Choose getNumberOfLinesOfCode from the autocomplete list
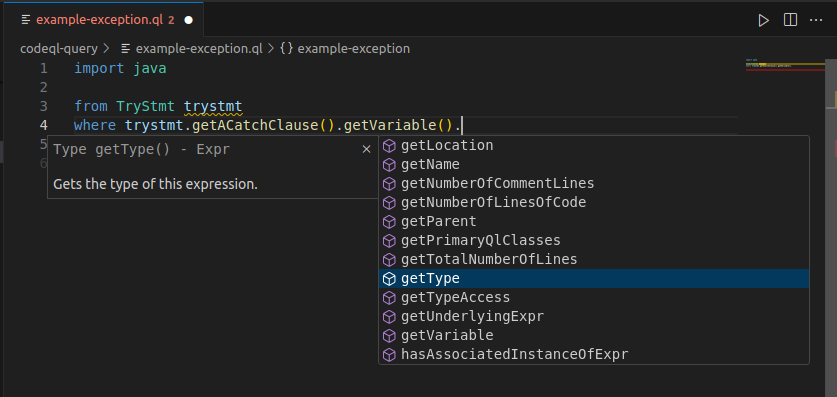Image resolution: width=837 pixels, height=397 pixels. click(594, 202)
